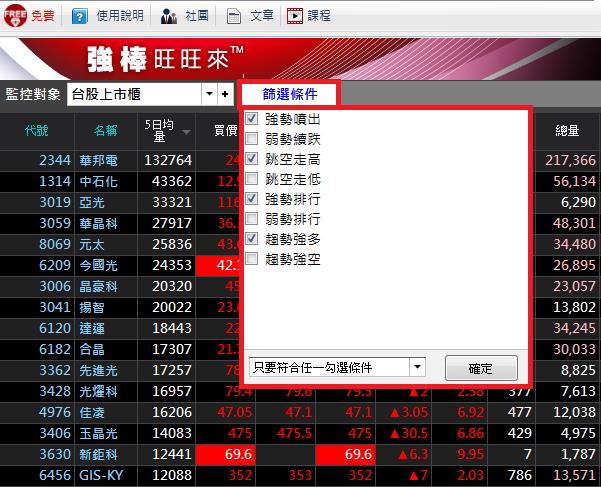The image size is (601, 487).
Task: Select stock code 2344
Action: click(x=55, y=160)
